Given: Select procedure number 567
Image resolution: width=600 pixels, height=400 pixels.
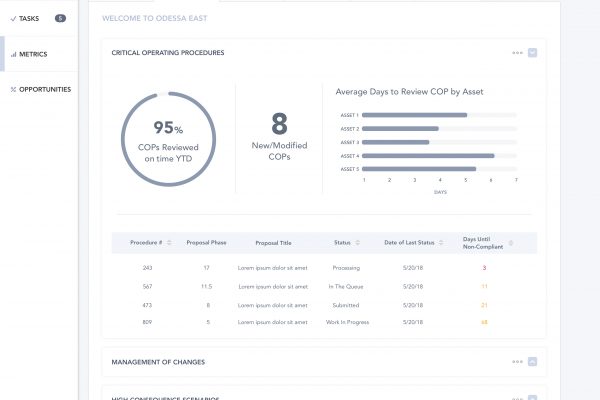Looking at the screenshot, I should click(147, 286).
